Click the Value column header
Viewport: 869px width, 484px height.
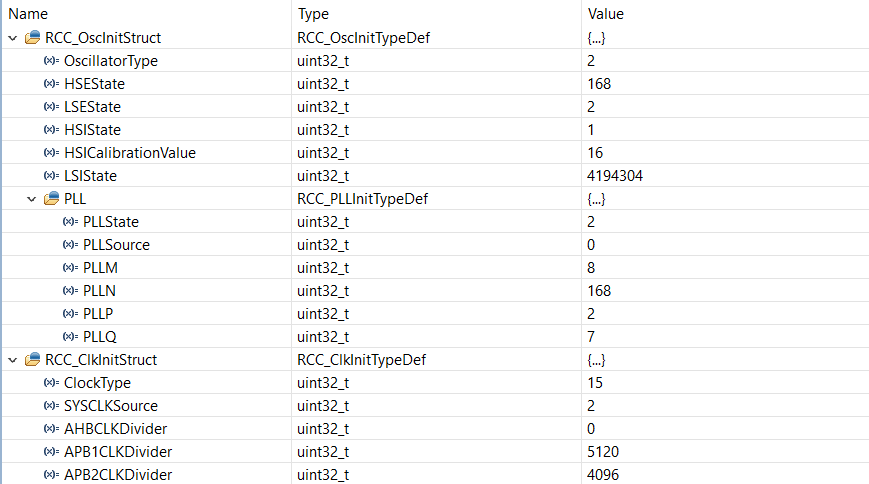(x=605, y=14)
